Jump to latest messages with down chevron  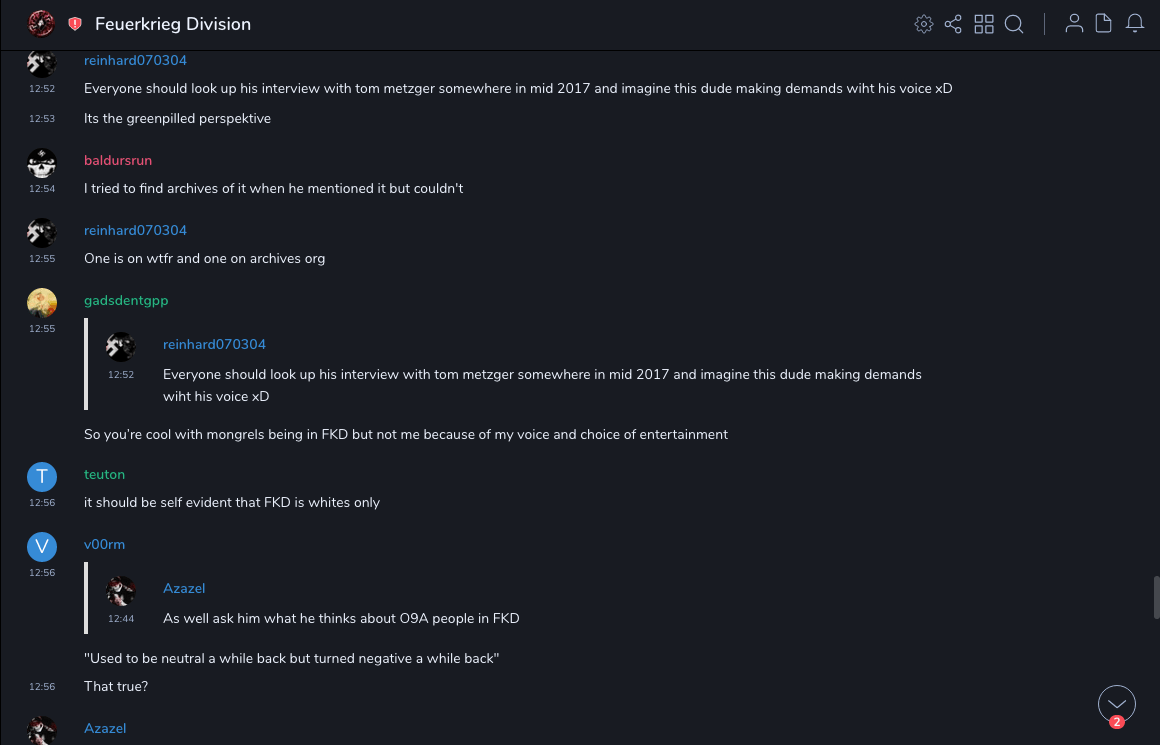point(1116,704)
